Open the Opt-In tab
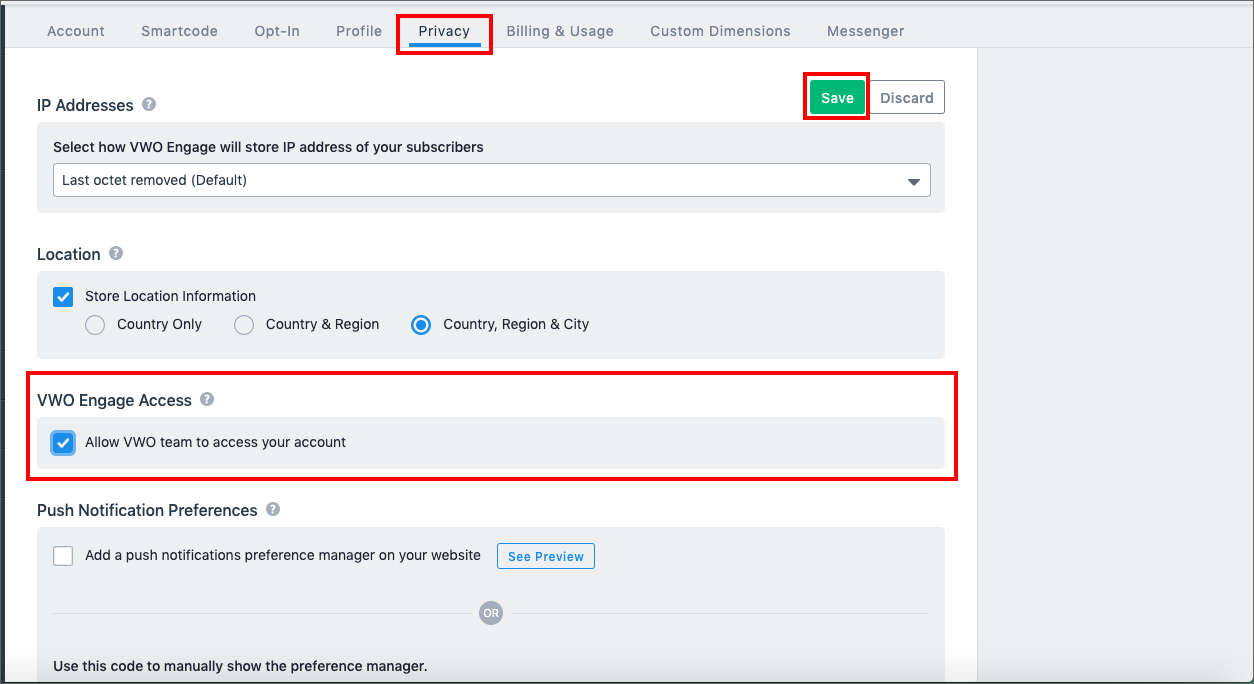 coord(277,31)
